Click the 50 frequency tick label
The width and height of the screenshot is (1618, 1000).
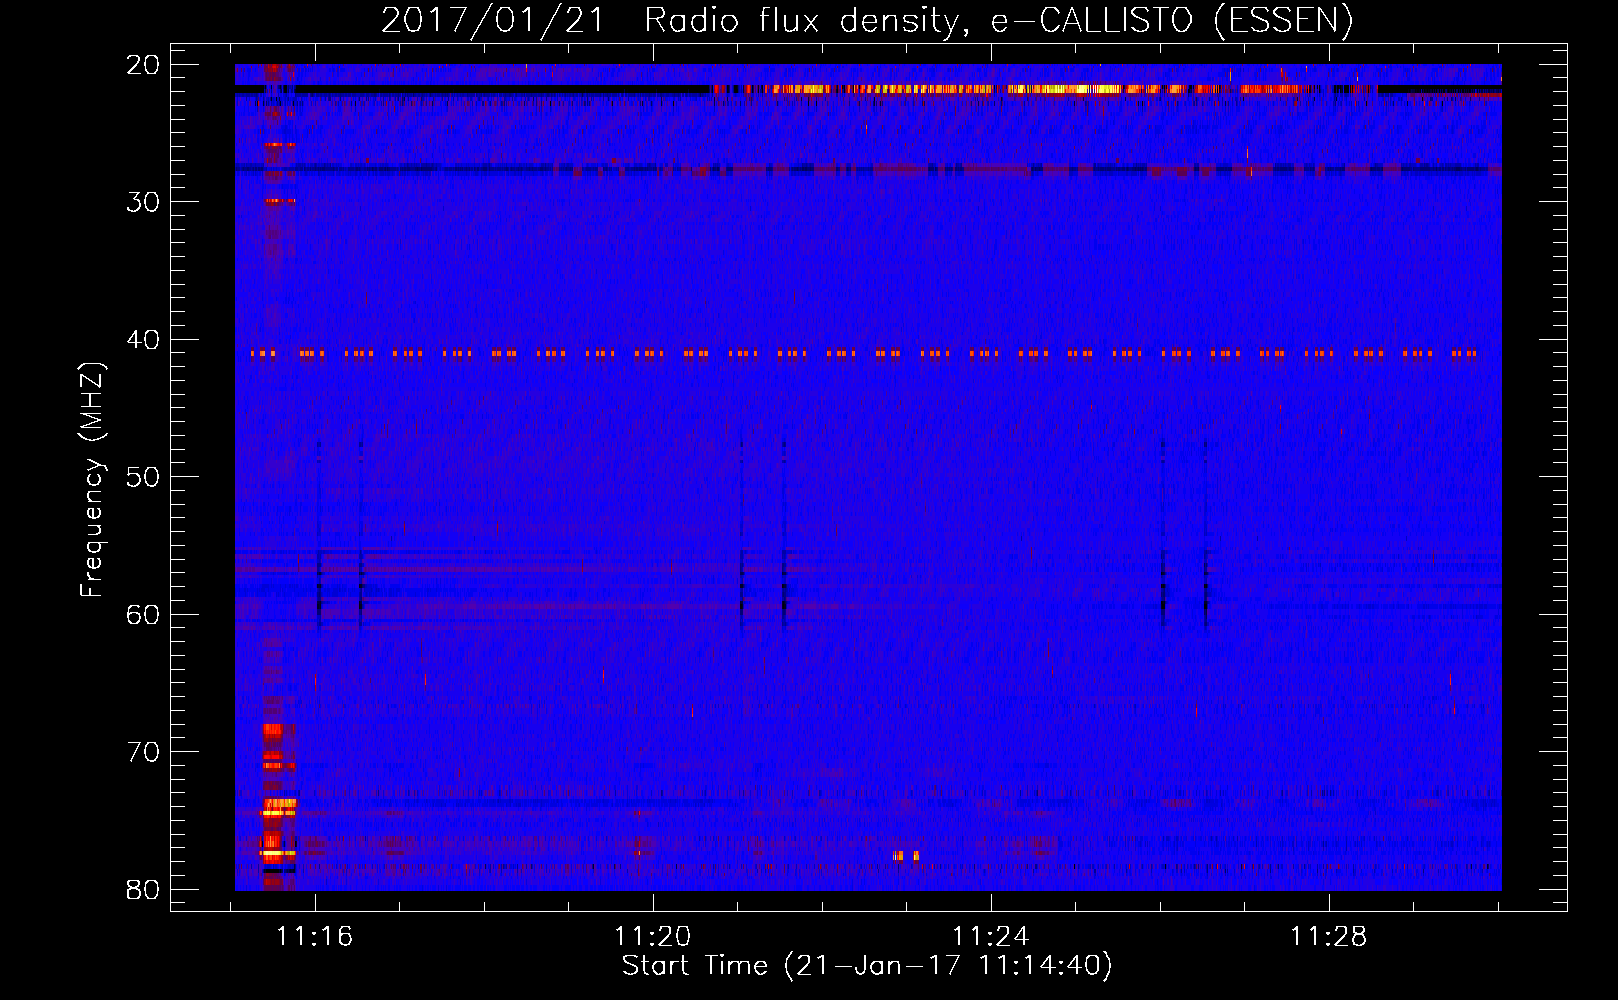(x=144, y=477)
